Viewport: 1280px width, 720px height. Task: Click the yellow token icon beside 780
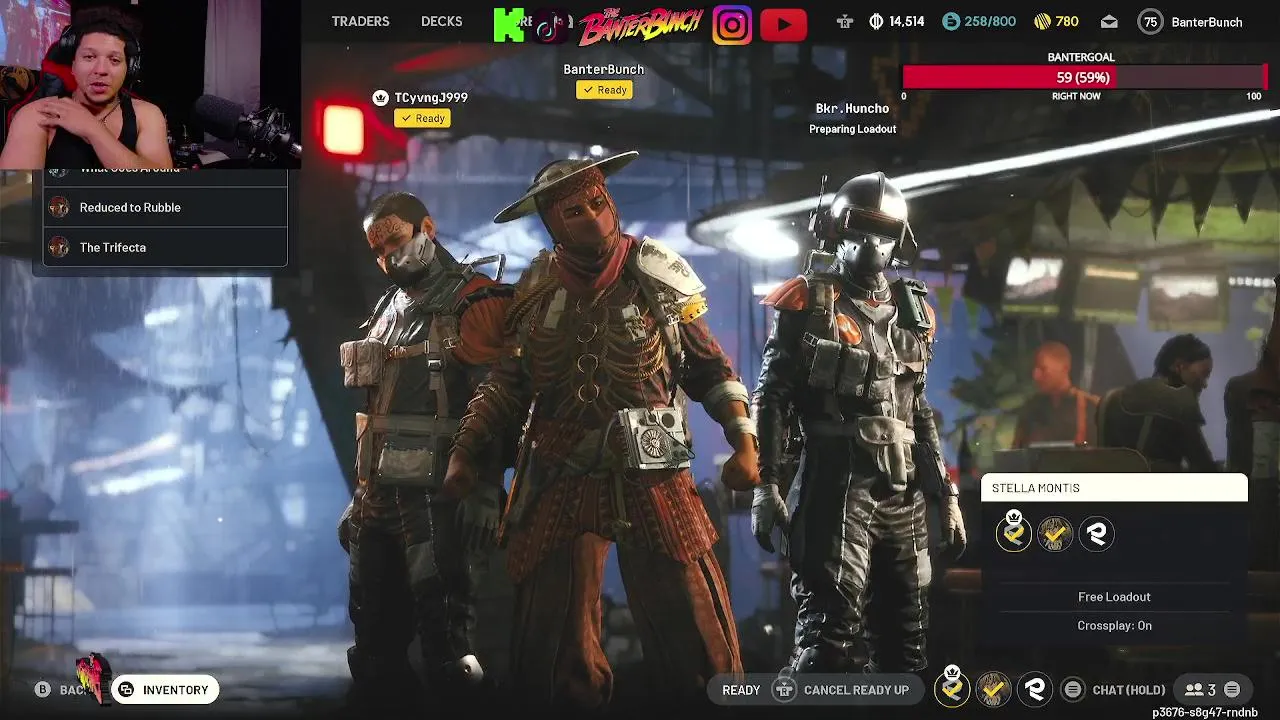[x=1042, y=22]
